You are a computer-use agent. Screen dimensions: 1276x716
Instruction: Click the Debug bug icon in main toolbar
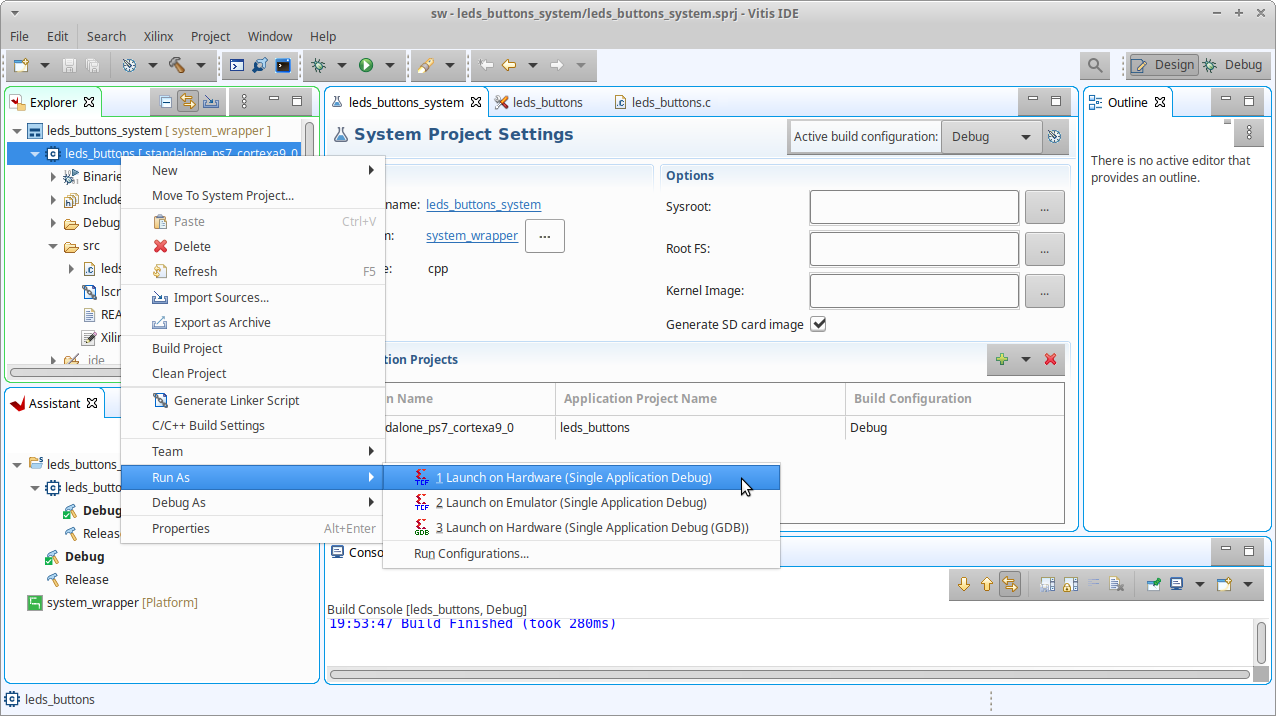coord(319,65)
